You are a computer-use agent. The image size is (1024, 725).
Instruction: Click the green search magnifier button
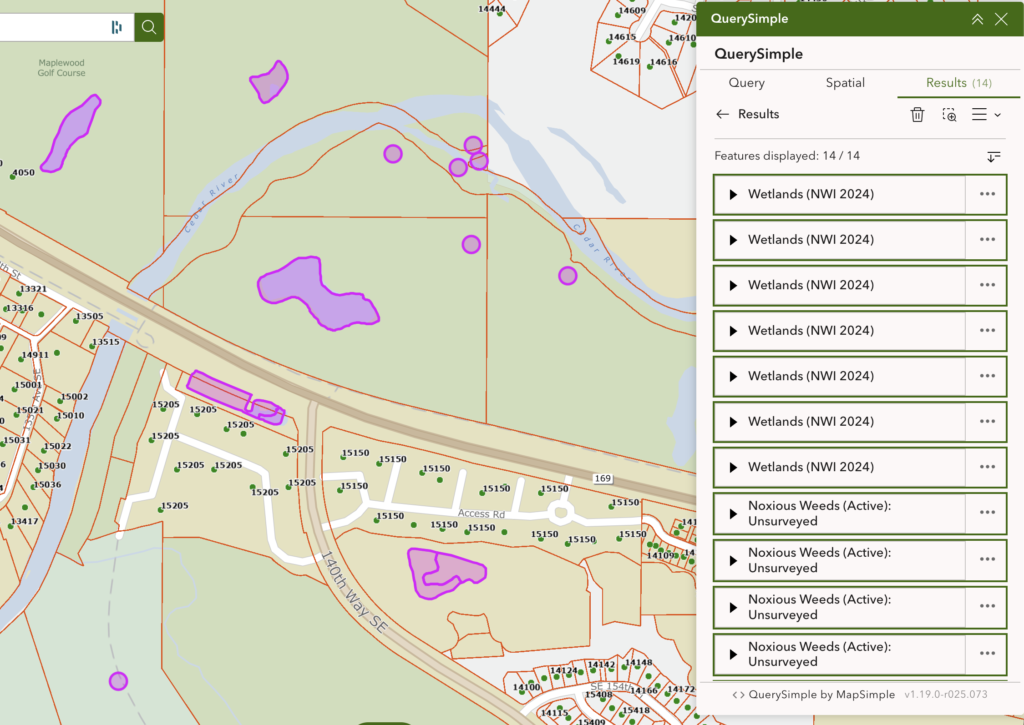pos(149,27)
